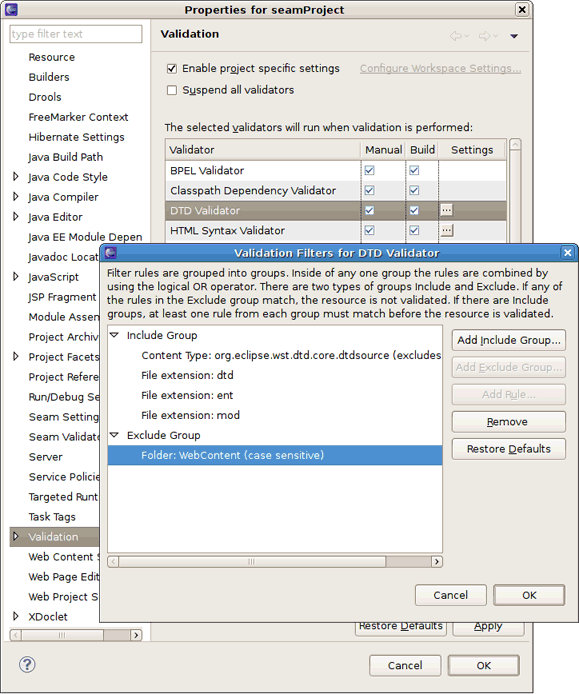Toggle Manual checkbox for BPEL Validator
Screen dimensions: 579x694
(370, 170)
